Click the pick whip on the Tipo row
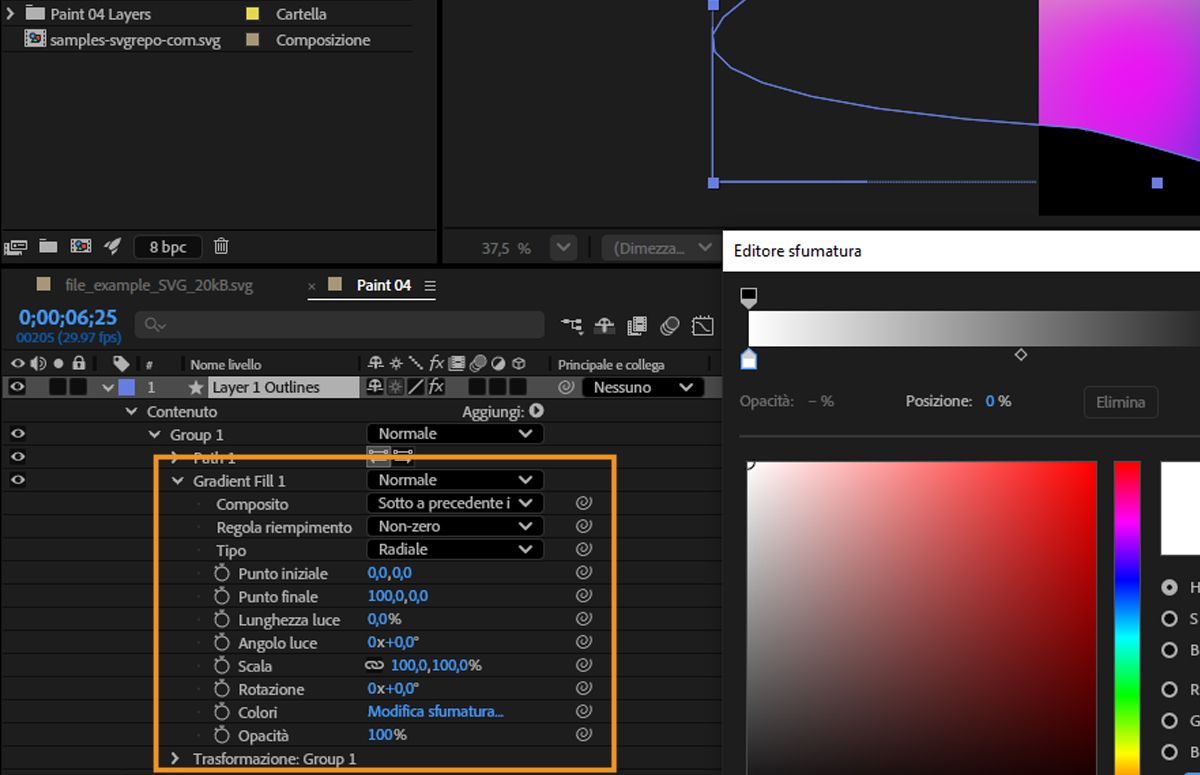 click(584, 549)
